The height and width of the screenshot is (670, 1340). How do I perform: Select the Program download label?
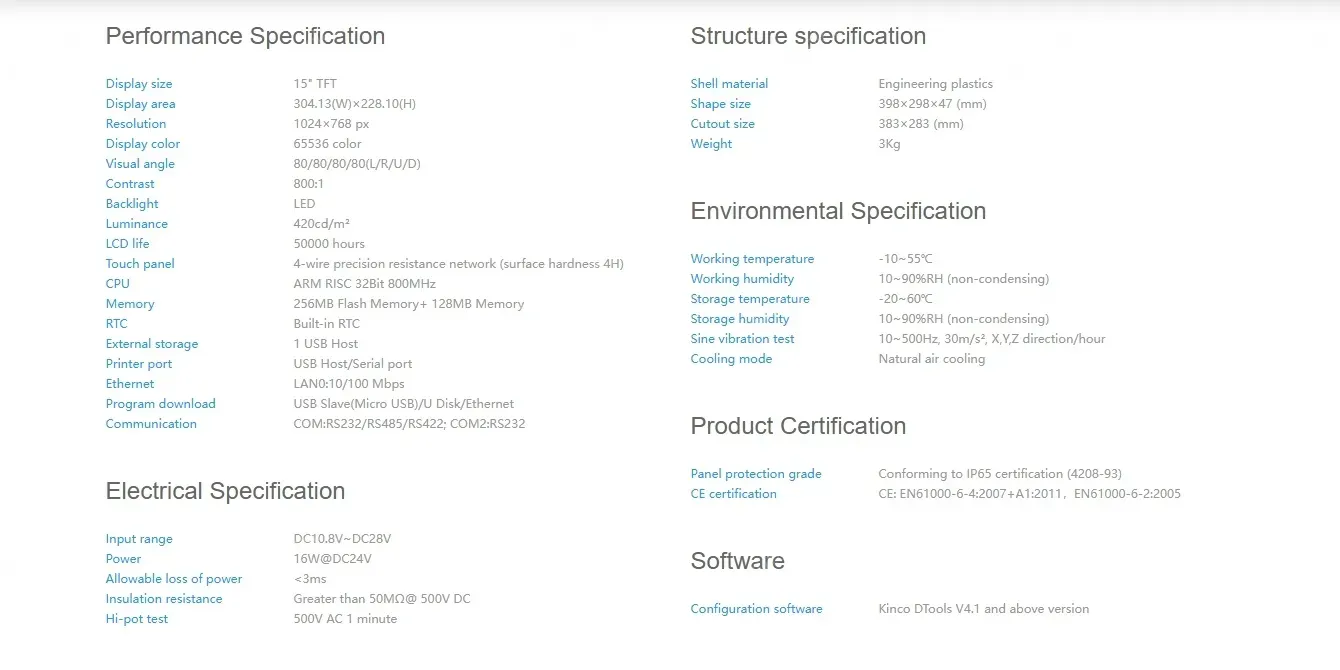point(160,404)
